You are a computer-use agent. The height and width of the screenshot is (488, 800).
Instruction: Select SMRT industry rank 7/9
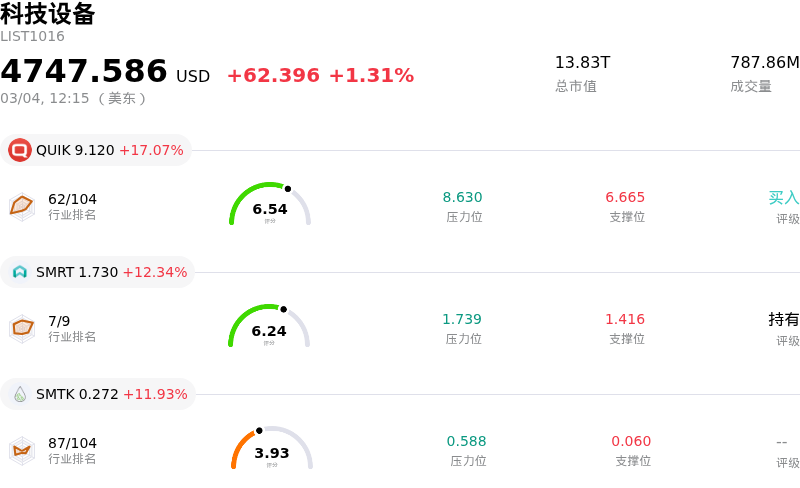coord(59,321)
